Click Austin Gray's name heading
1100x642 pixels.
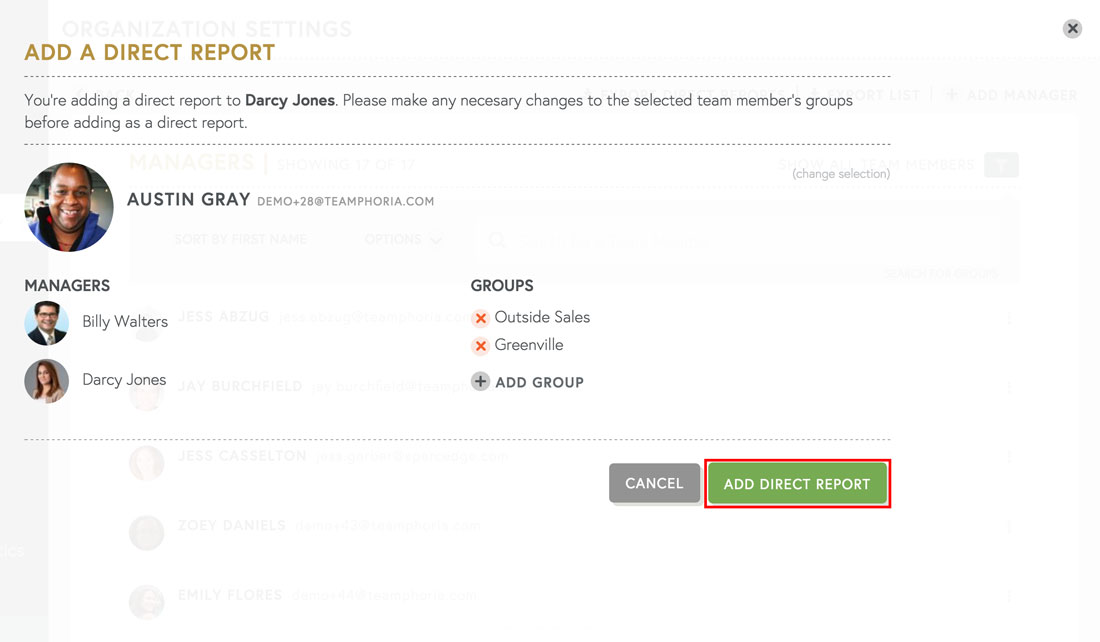188,200
